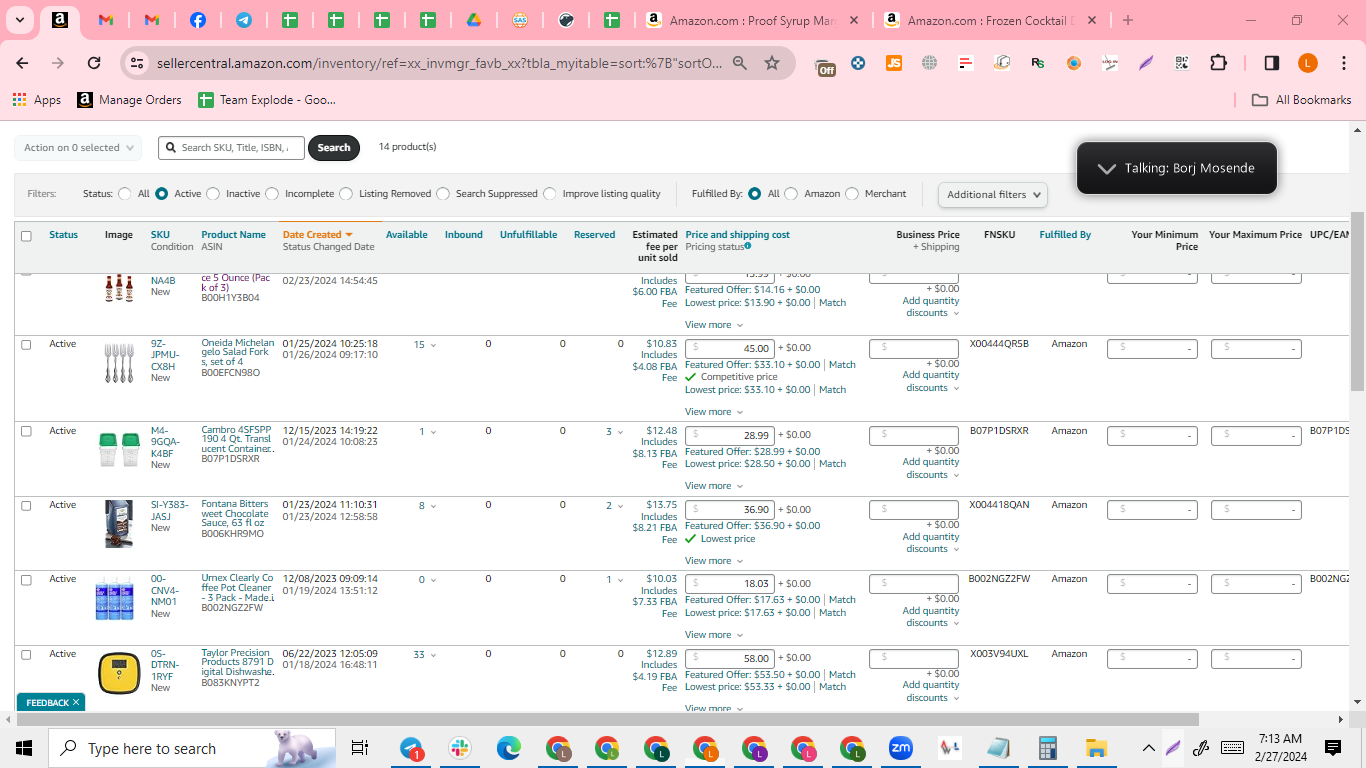
Task: Select Fulfilled By Merchant radio button
Action: tap(852, 194)
